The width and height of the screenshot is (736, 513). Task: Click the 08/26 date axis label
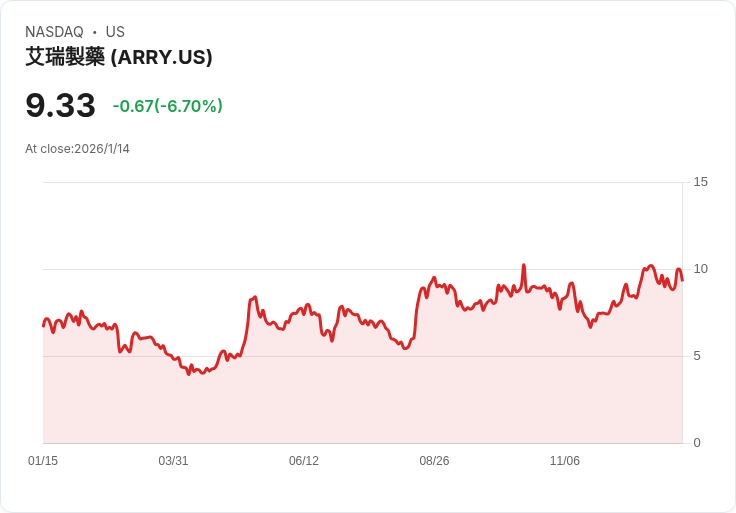tap(434, 460)
